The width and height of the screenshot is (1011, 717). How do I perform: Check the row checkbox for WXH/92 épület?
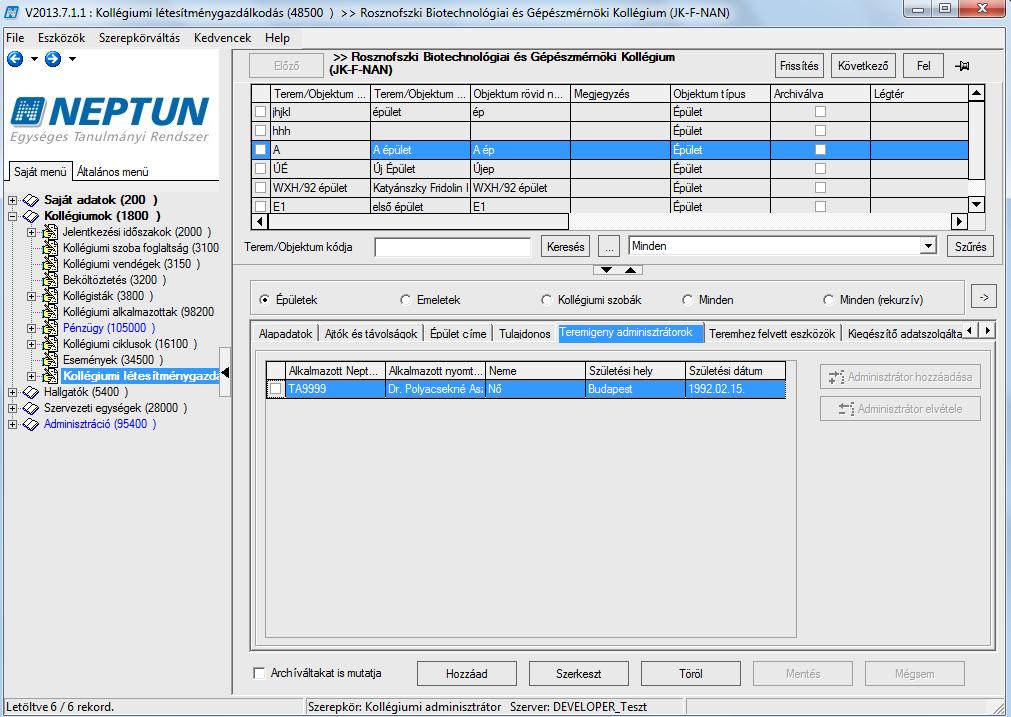(260, 188)
